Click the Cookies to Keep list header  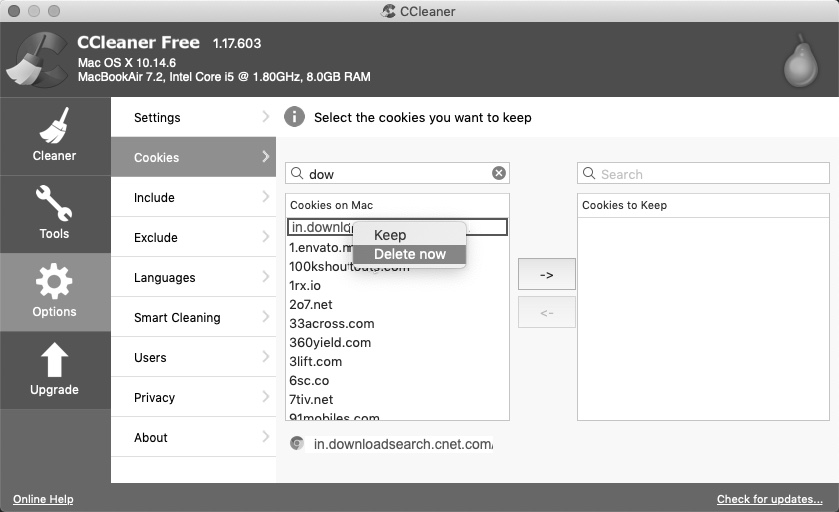point(703,205)
